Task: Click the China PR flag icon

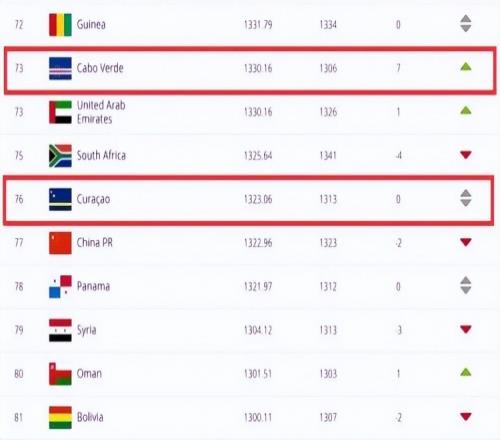Action: 60,243
